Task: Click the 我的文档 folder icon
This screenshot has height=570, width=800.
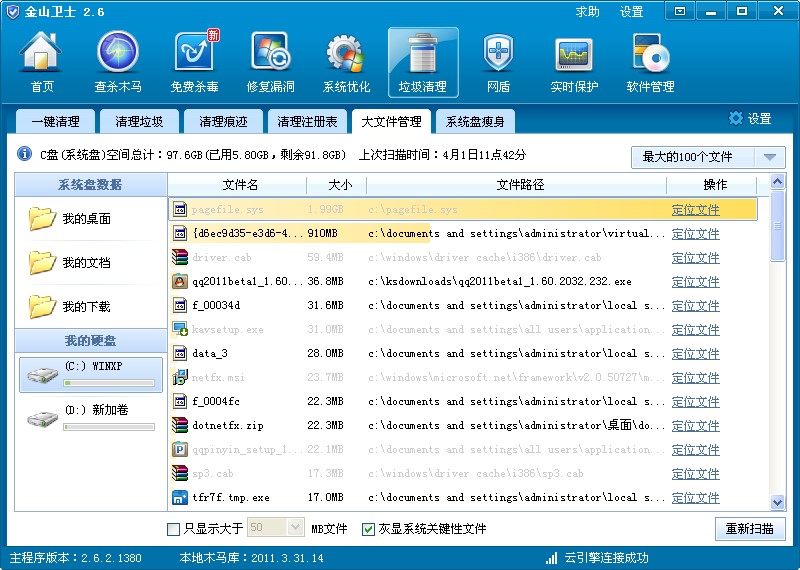Action: point(42,262)
